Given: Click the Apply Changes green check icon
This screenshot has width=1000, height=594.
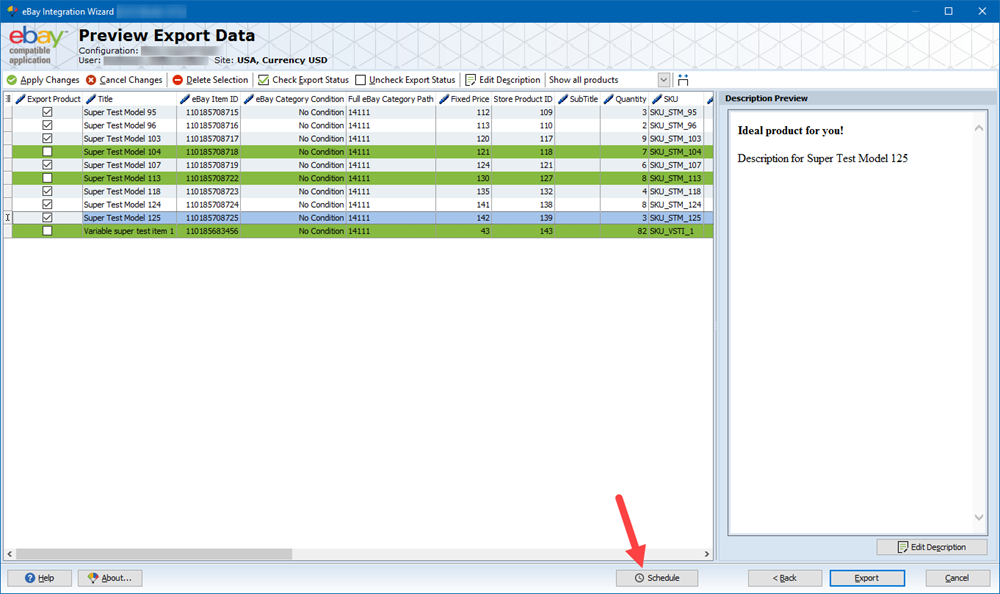Looking at the screenshot, I should click(x=11, y=80).
